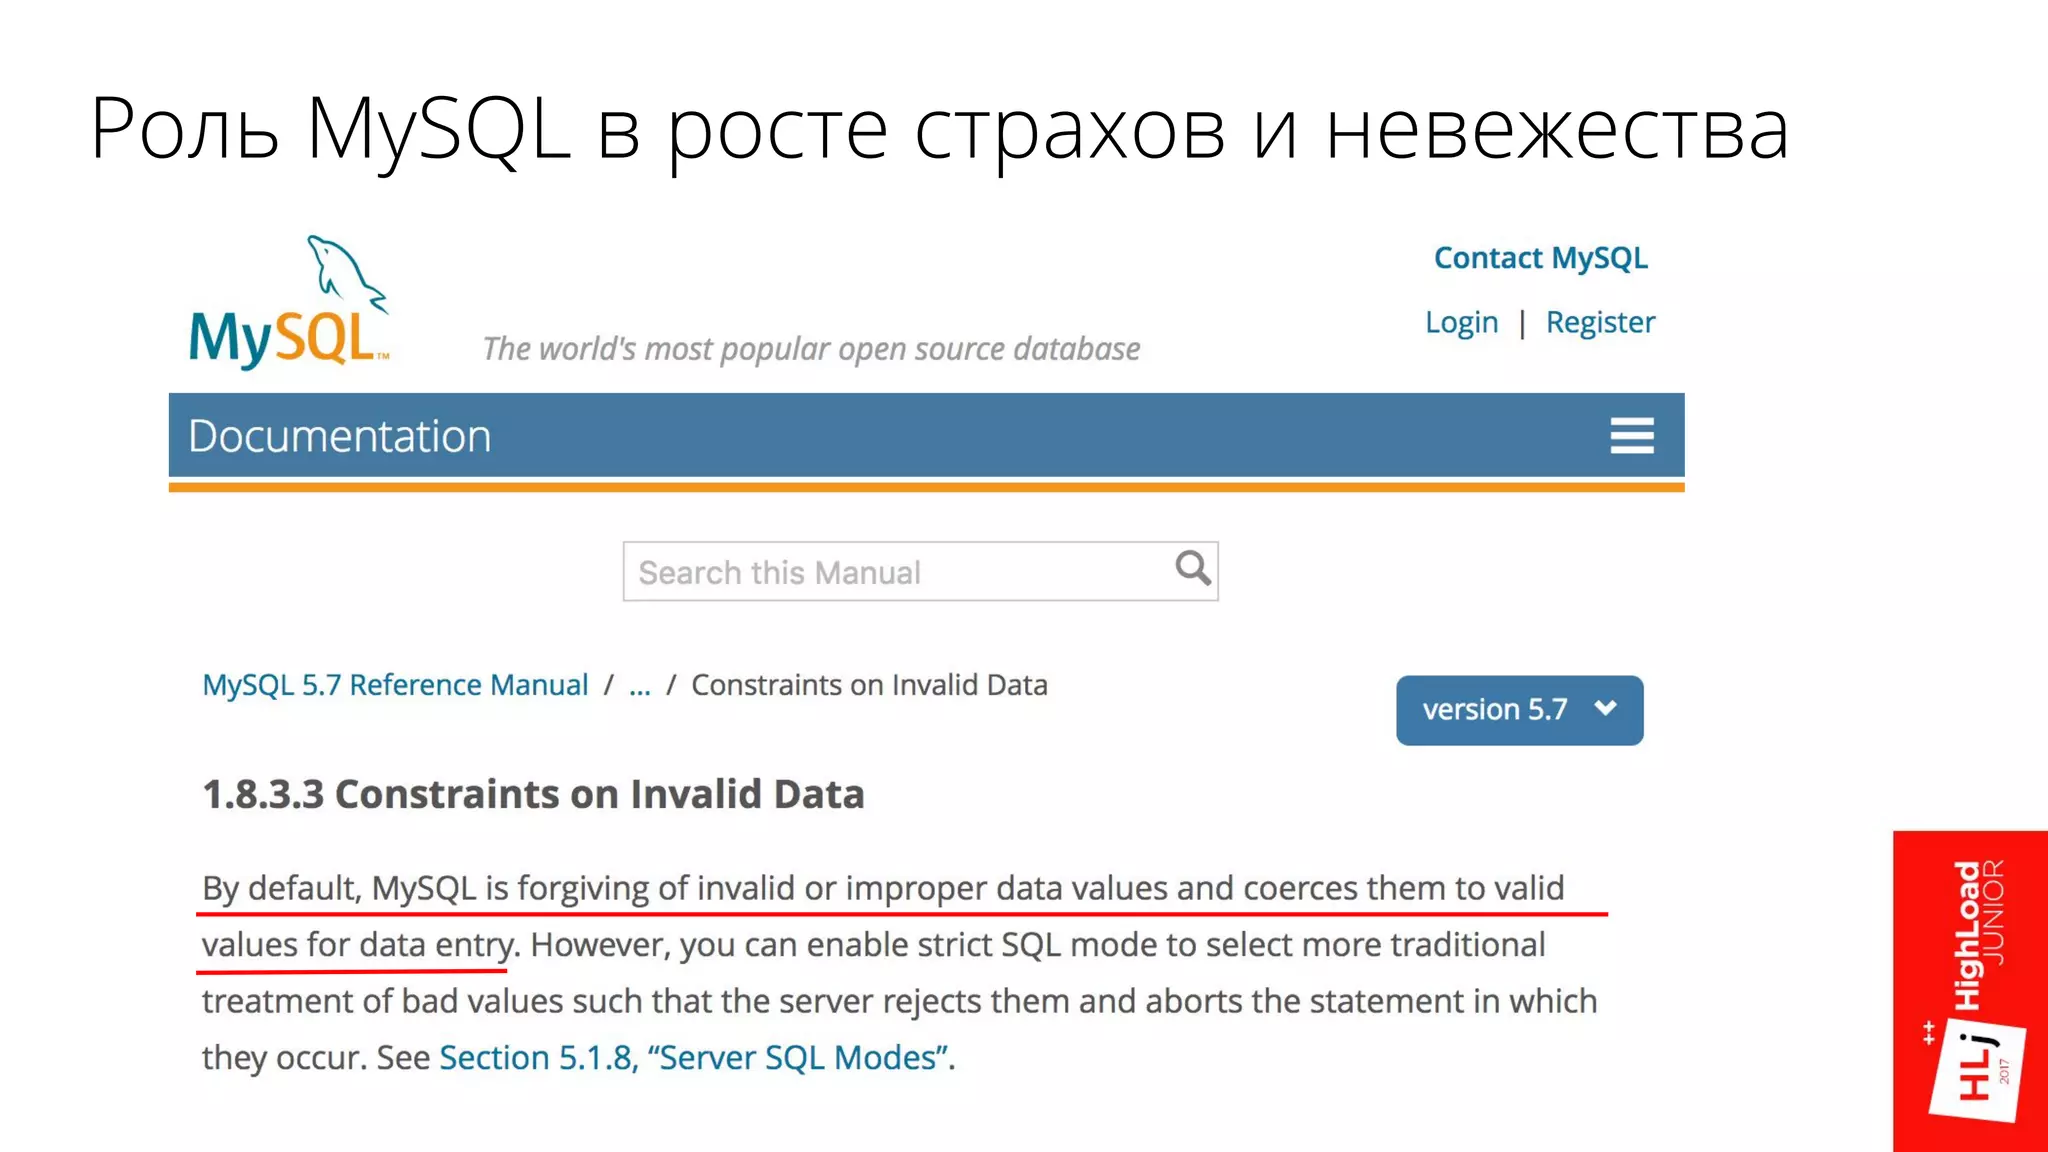
Task: Open the version 5.7 dropdown
Action: click(1519, 710)
